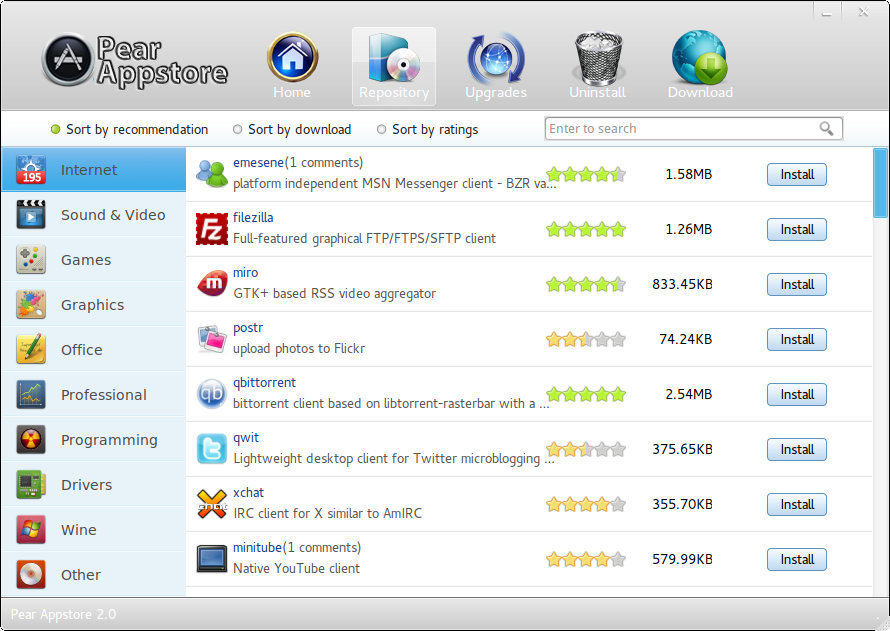
Task: Select the Wine category
Action: point(94,529)
